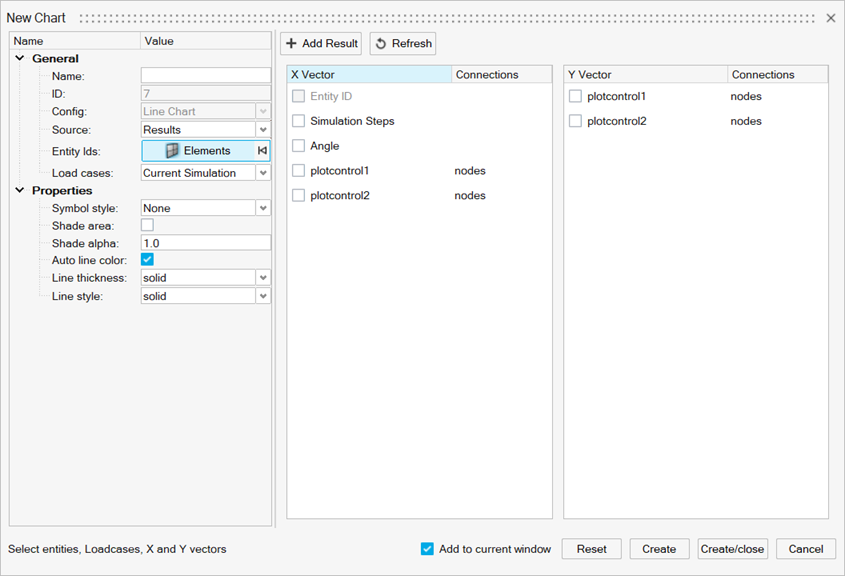Open the Load cases dropdown
This screenshot has height=576, width=845.
263,173
